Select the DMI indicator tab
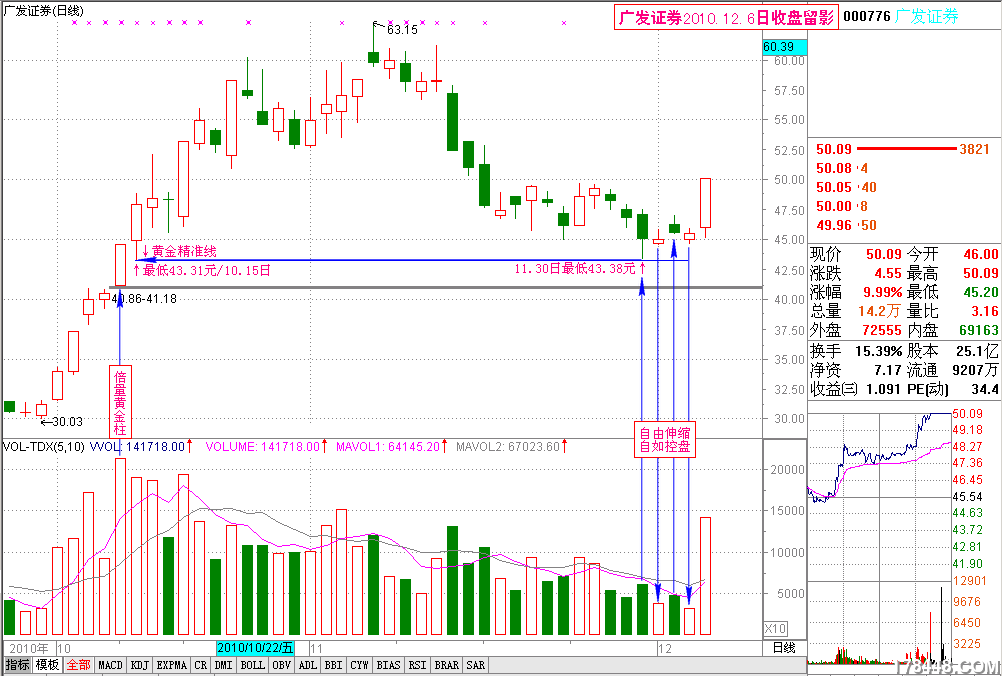This screenshot has height=676, width=1002. click(224, 665)
